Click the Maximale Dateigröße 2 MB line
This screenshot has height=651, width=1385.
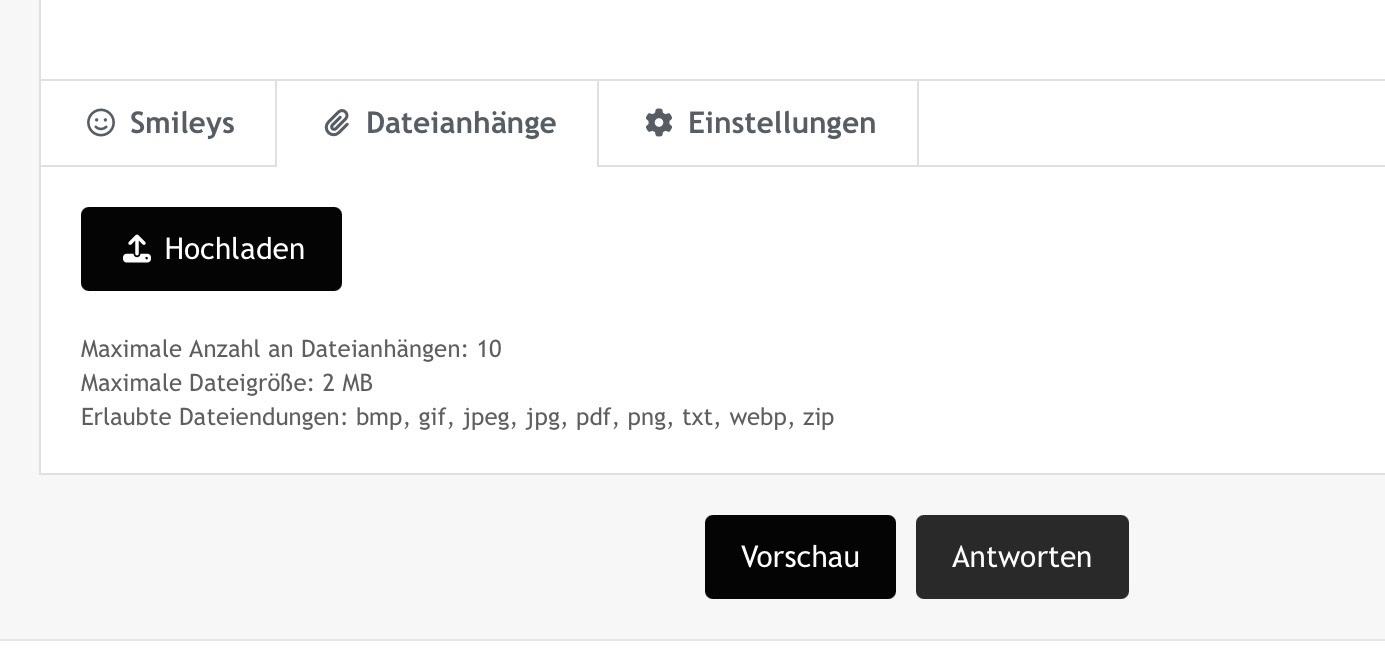click(x=227, y=383)
